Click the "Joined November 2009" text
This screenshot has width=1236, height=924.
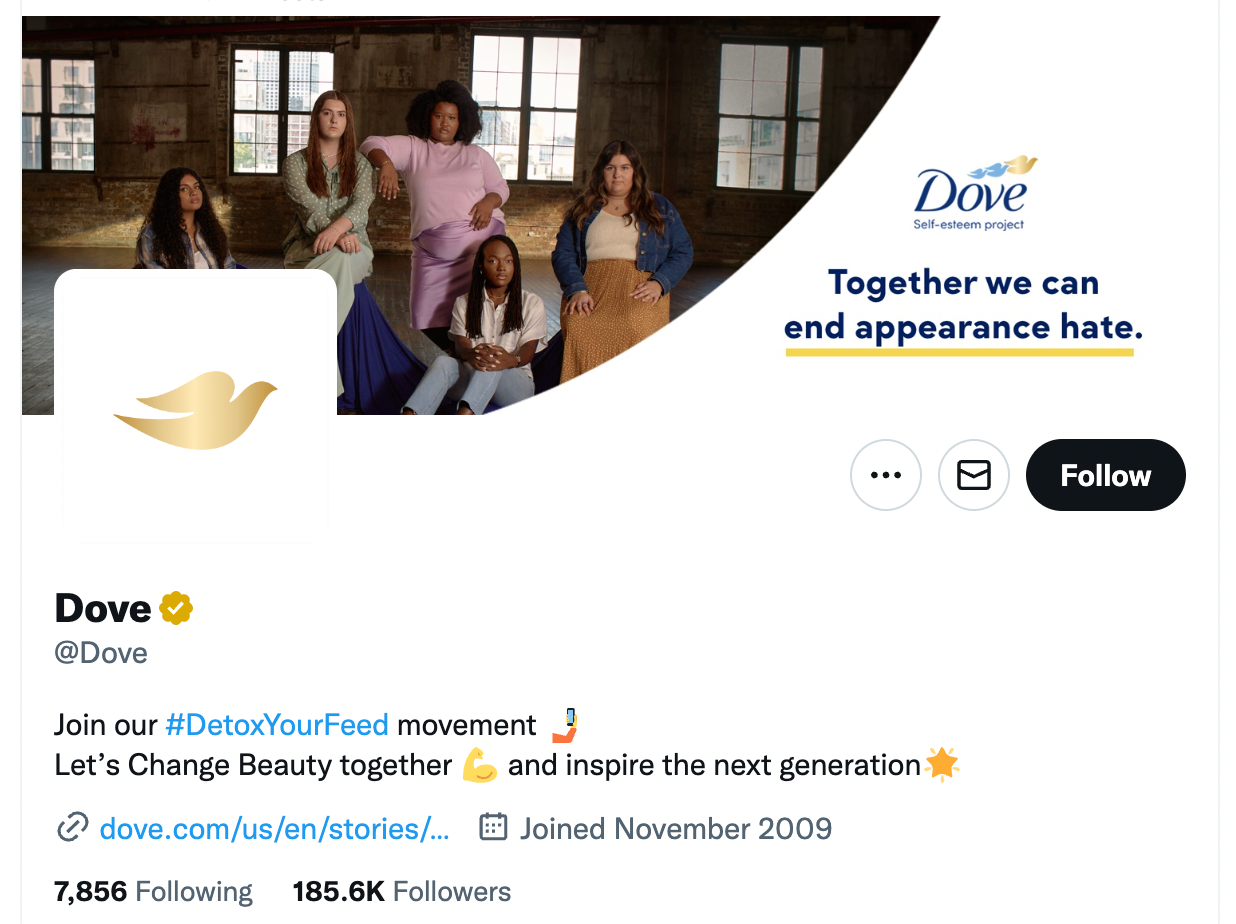[x=675, y=829]
